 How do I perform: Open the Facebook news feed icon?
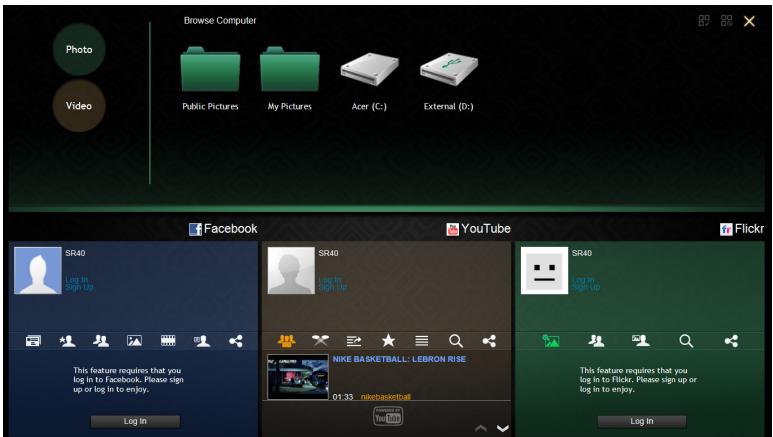click(33, 341)
